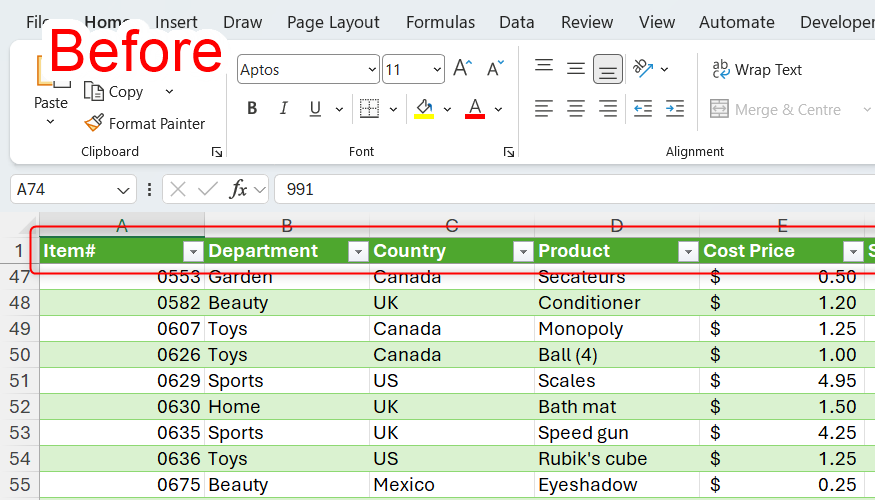Open the Product filter dropdown
The image size is (875, 500).
(x=688, y=252)
